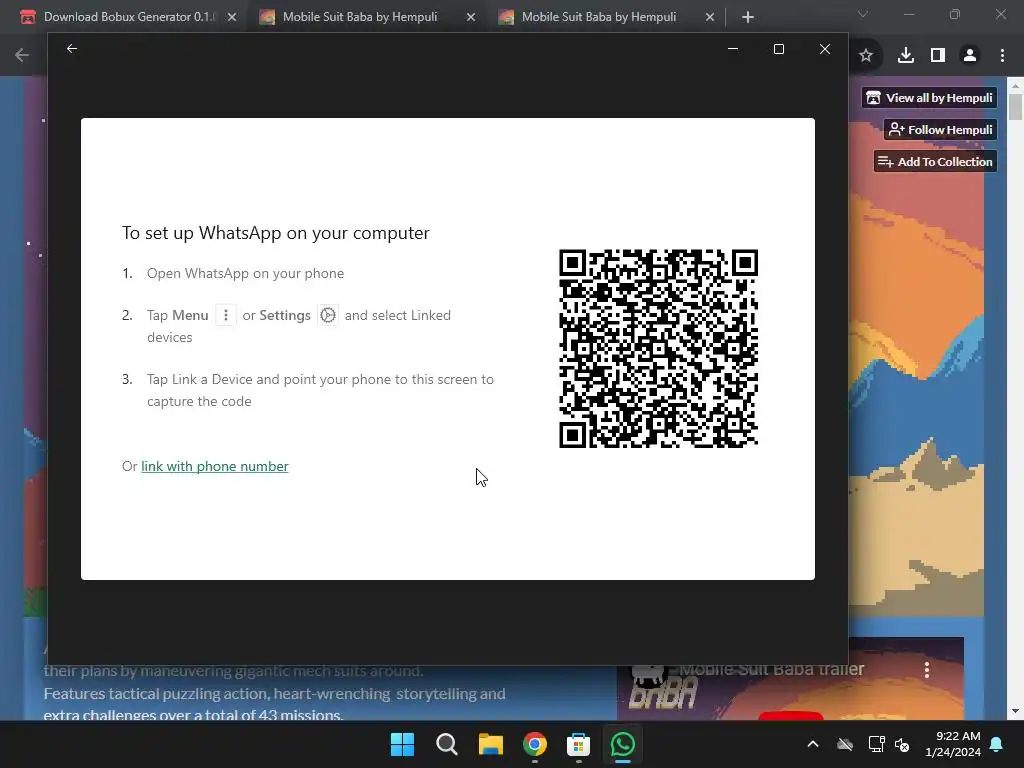The height and width of the screenshot is (768, 1024).
Task: Toggle Chrome side panel icon
Action: pyautogui.click(x=938, y=56)
